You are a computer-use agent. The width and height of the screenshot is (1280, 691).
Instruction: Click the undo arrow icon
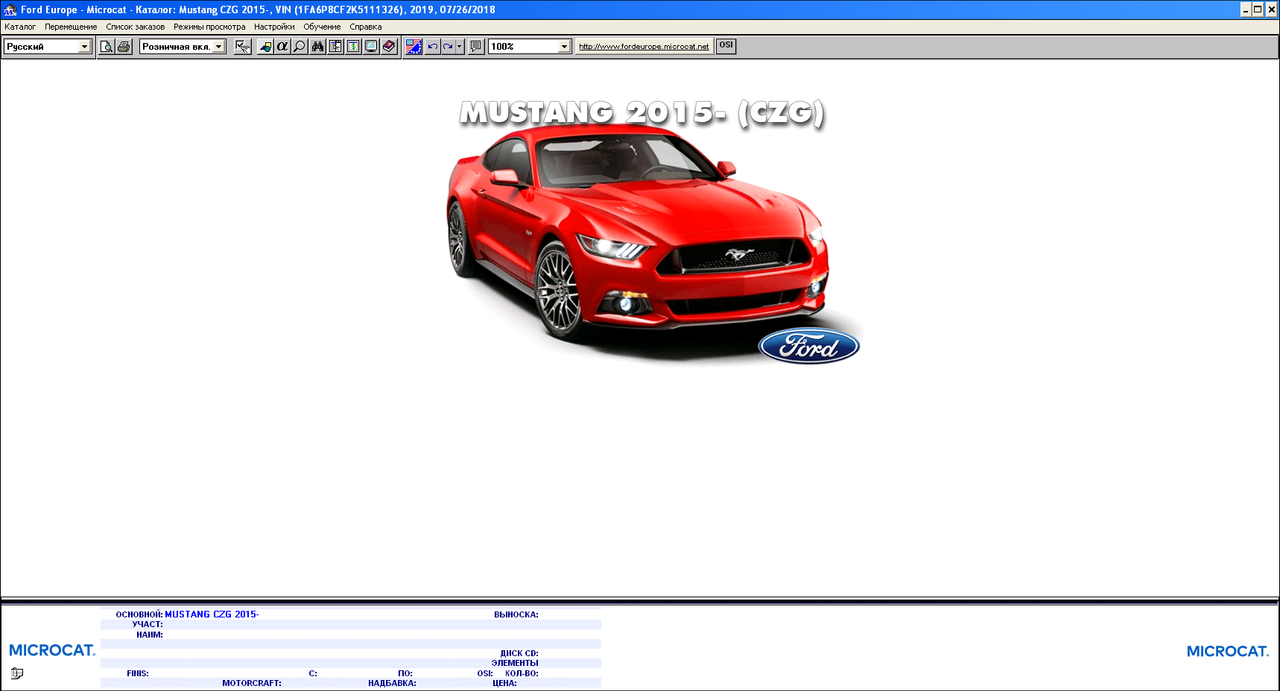pos(432,46)
